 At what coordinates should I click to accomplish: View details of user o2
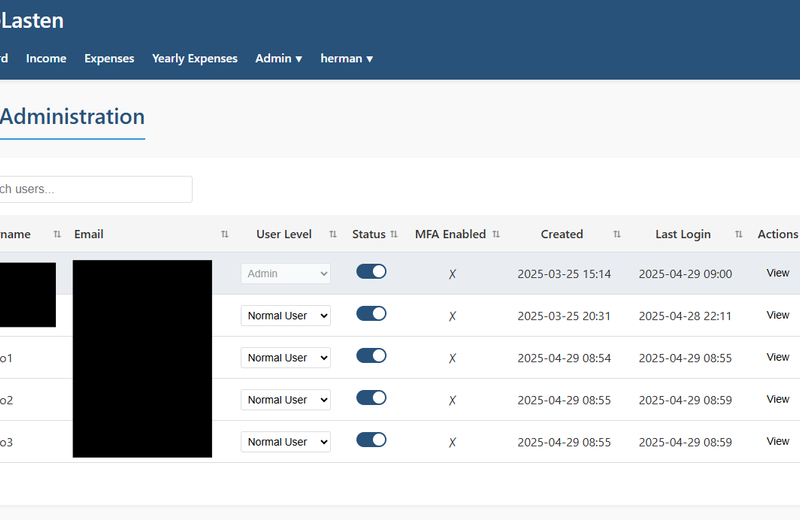click(x=778, y=399)
